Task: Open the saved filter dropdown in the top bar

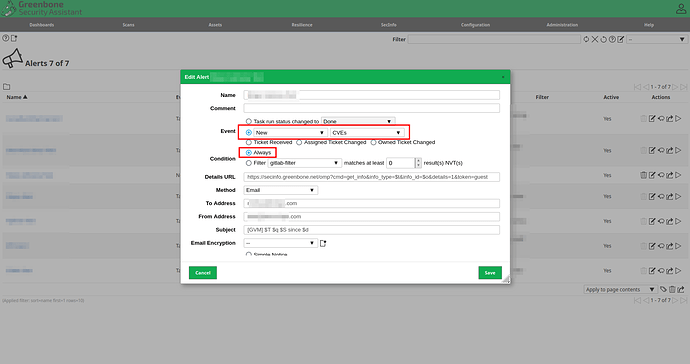Action: coord(657,39)
